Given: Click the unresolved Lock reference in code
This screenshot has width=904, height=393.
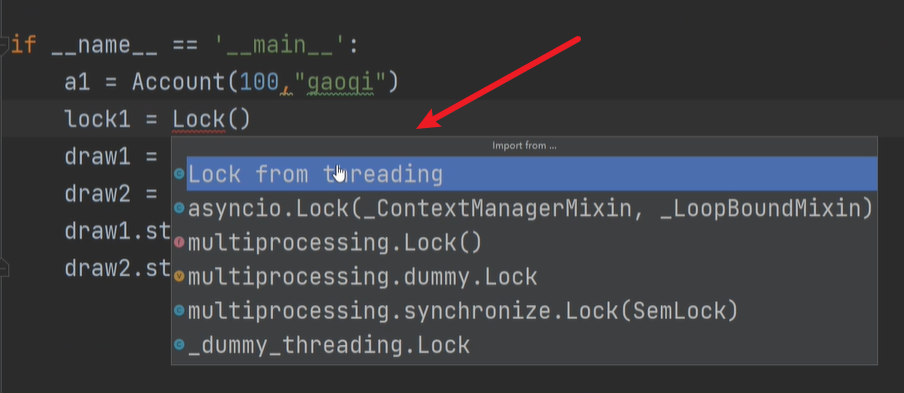Looking at the screenshot, I should (199, 119).
